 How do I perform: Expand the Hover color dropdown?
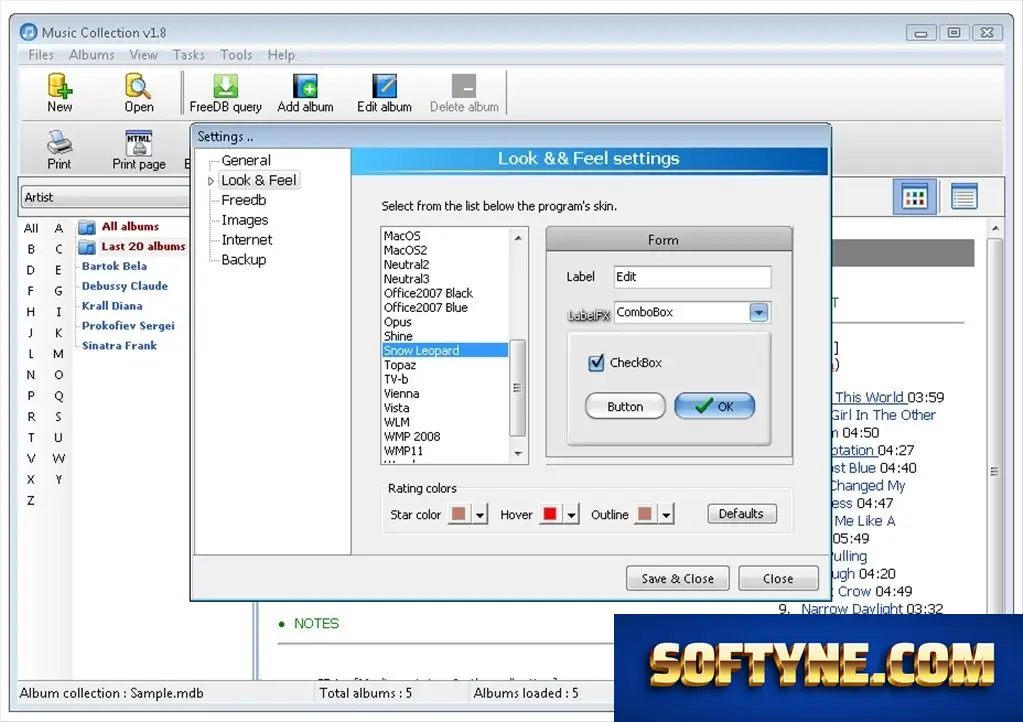tap(572, 515)
